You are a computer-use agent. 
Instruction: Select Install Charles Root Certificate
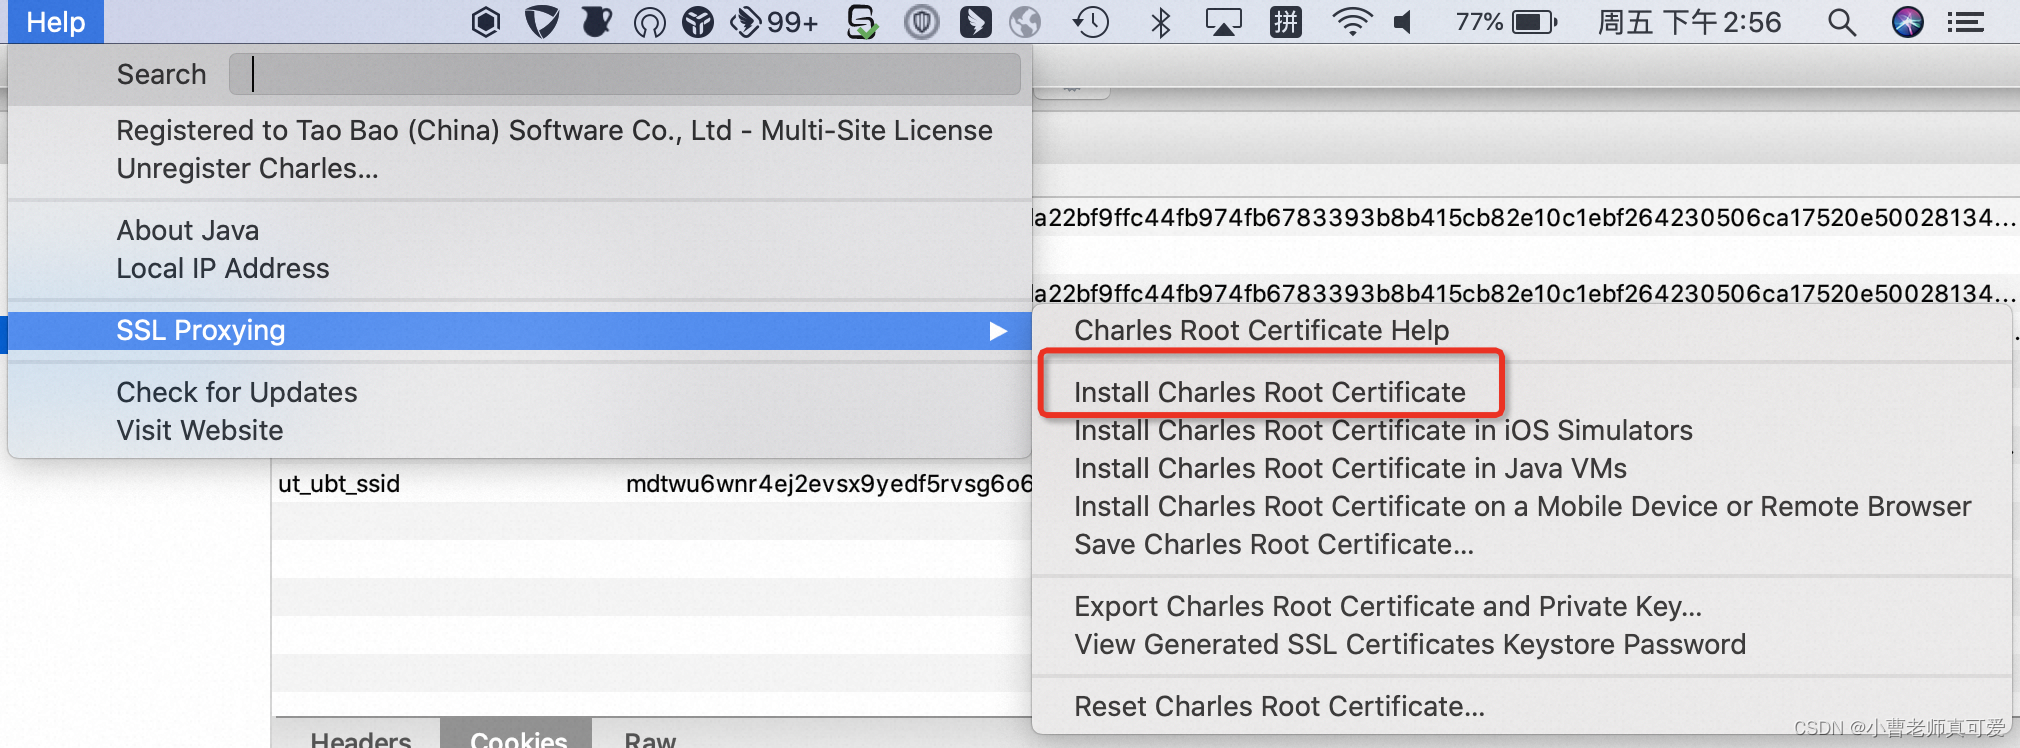click(x=1270, y=392)
